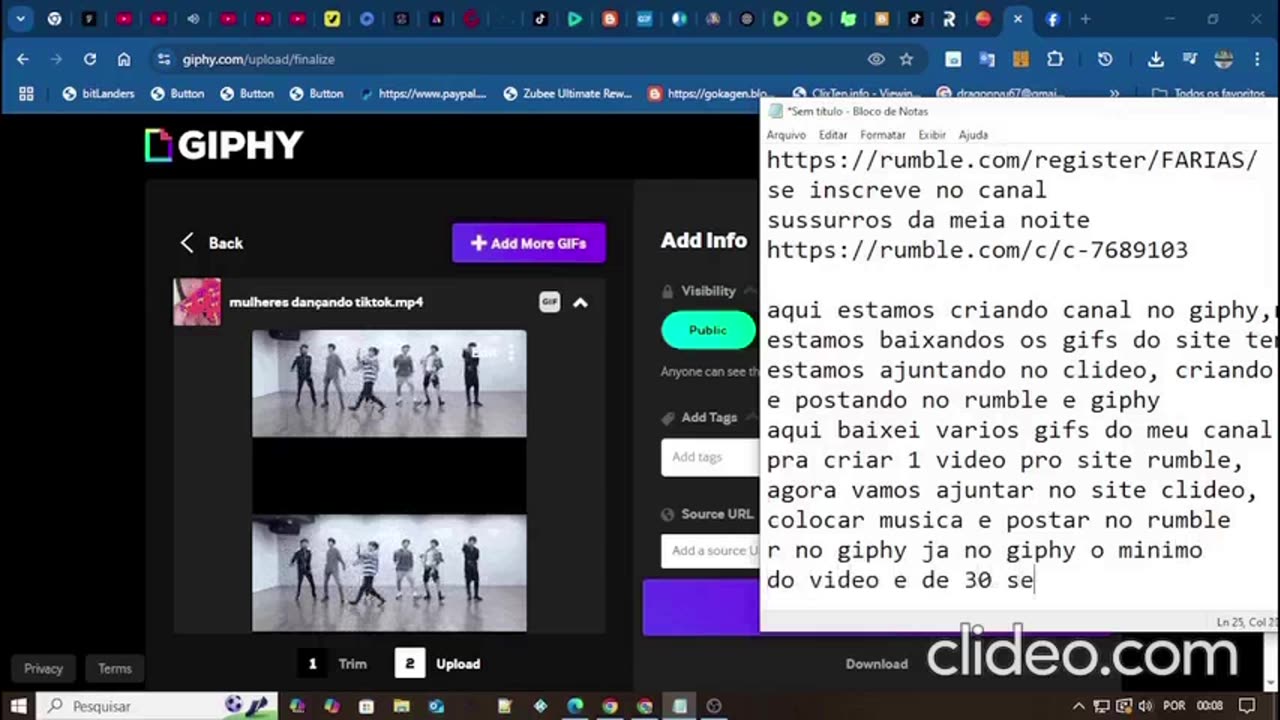Open the extensions puzzle icon

(x=1055, y=59)
